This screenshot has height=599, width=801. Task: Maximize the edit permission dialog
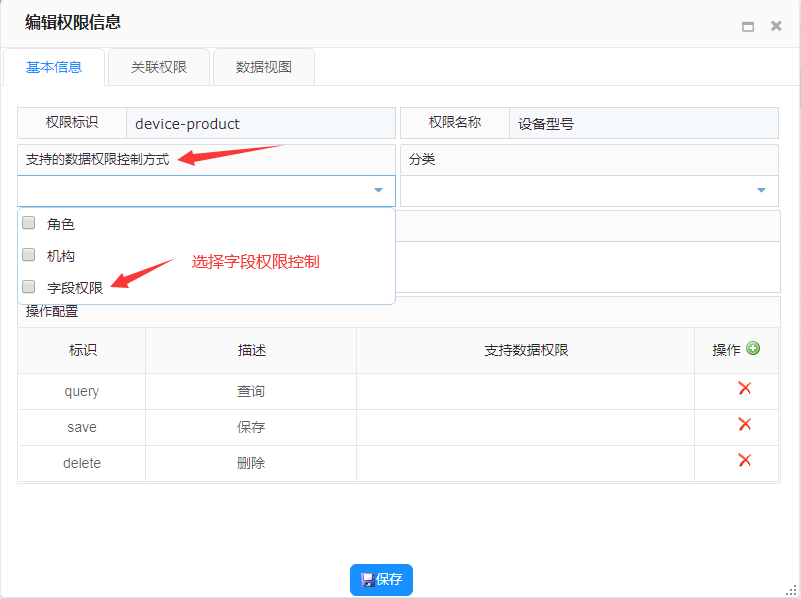pos(748,27)
